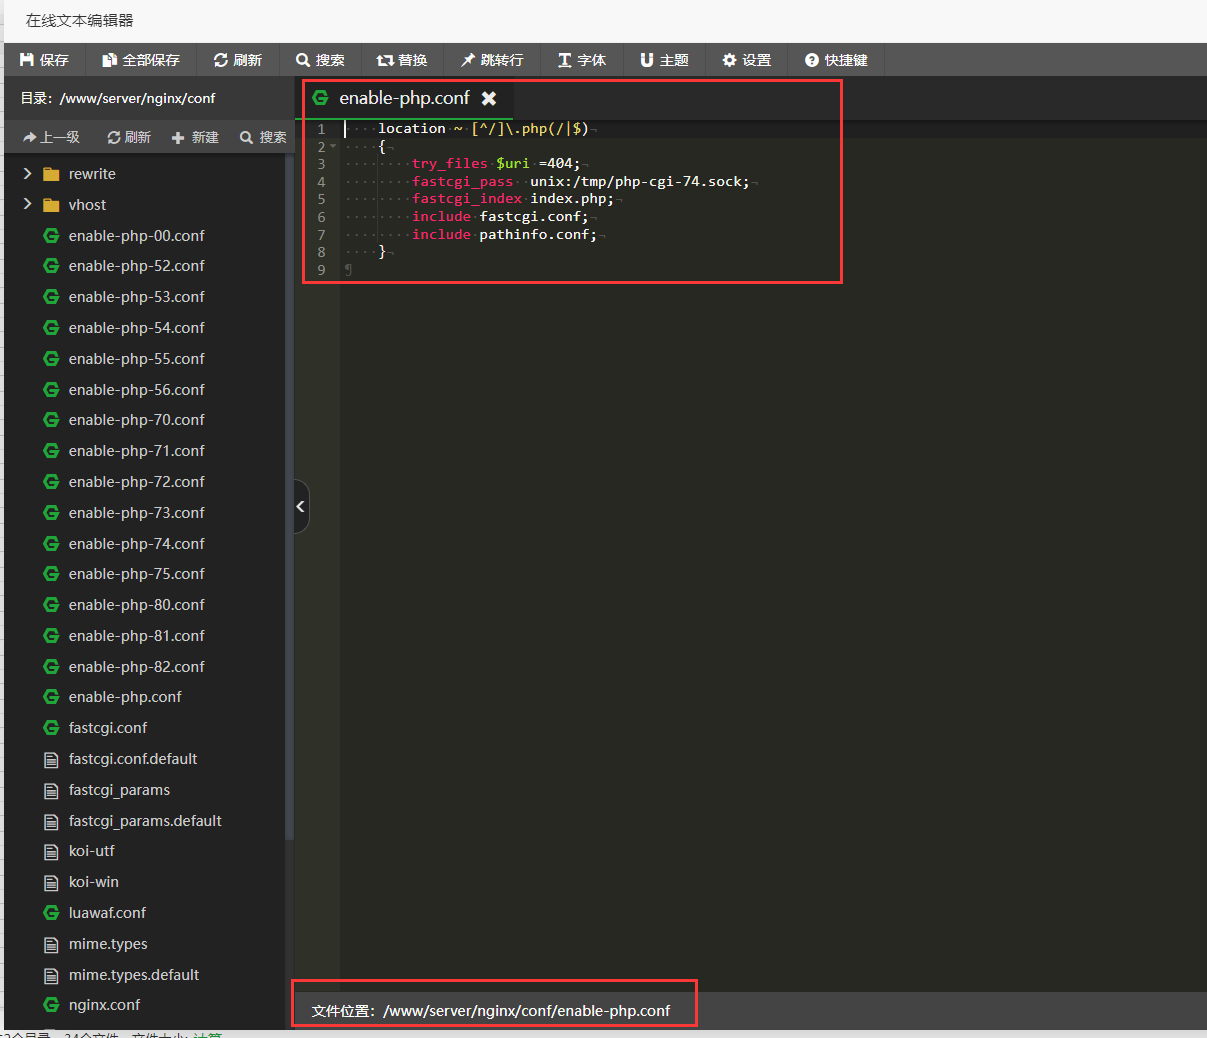Click the mime.types.default document icon
The image size is (1207, 1038).
(51, 976)
